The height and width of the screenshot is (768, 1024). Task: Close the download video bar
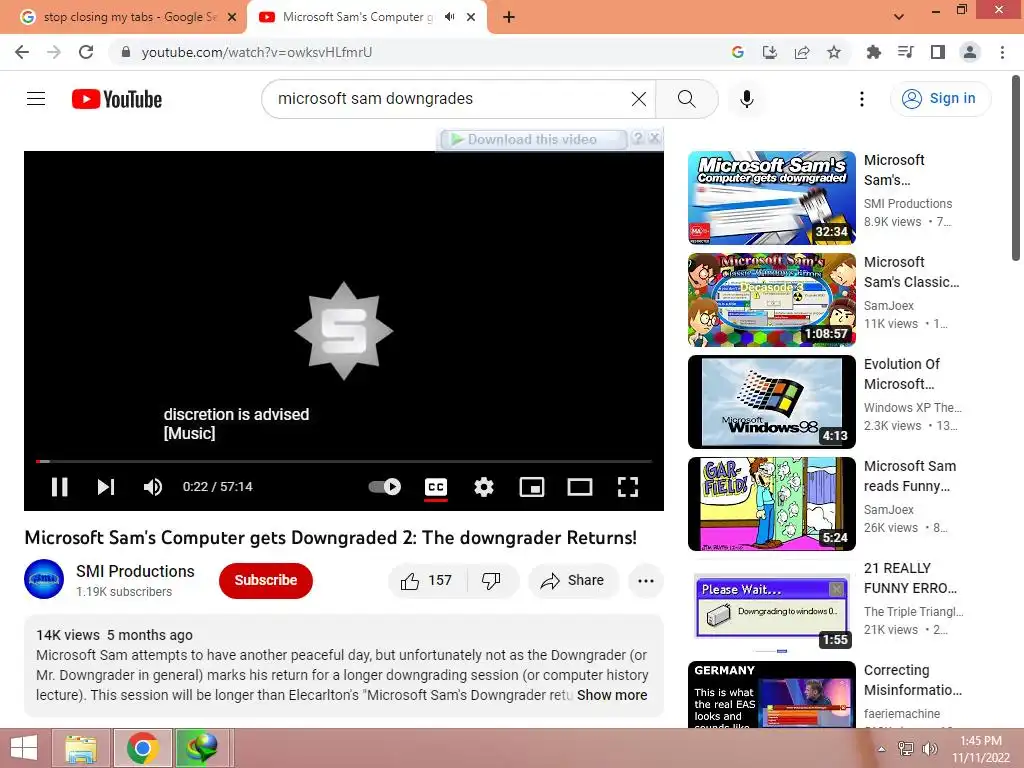654,138
